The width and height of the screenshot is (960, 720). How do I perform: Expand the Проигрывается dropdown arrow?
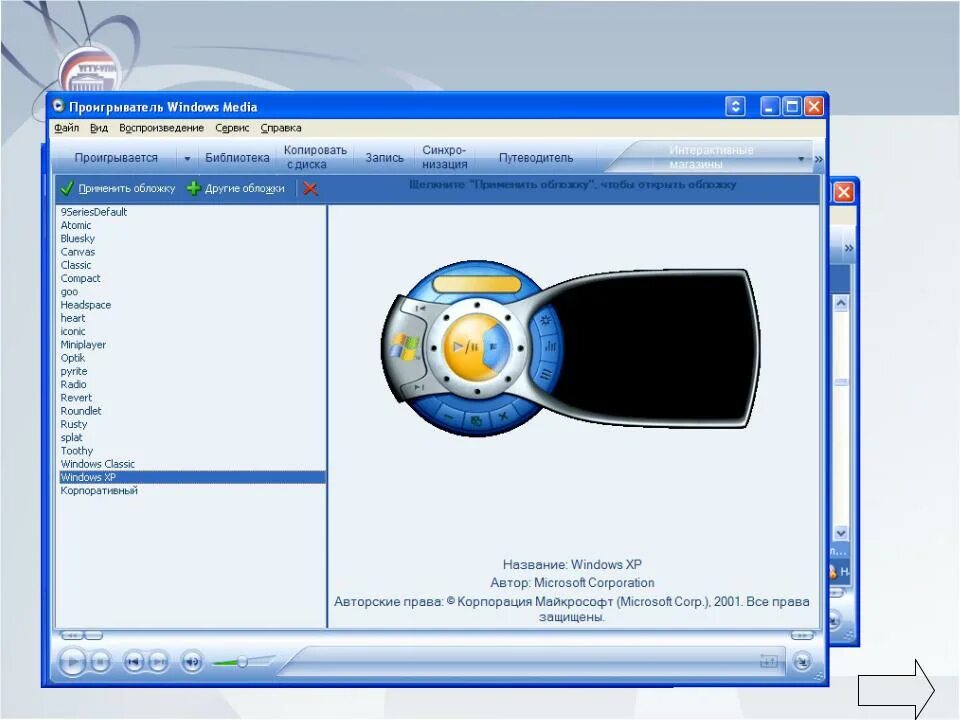187,159
